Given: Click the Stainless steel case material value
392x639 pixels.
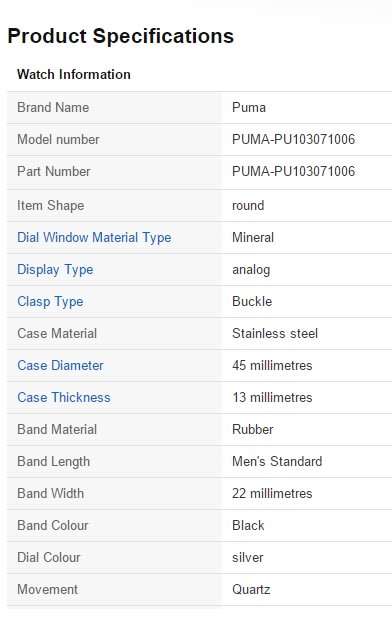Looking at the screenshot, I should point(275,333).
